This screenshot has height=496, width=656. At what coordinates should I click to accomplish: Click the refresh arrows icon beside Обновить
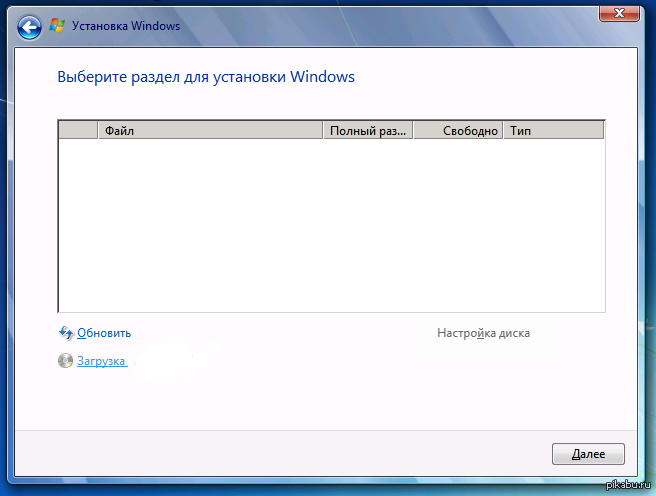click(x=66, y=333)
